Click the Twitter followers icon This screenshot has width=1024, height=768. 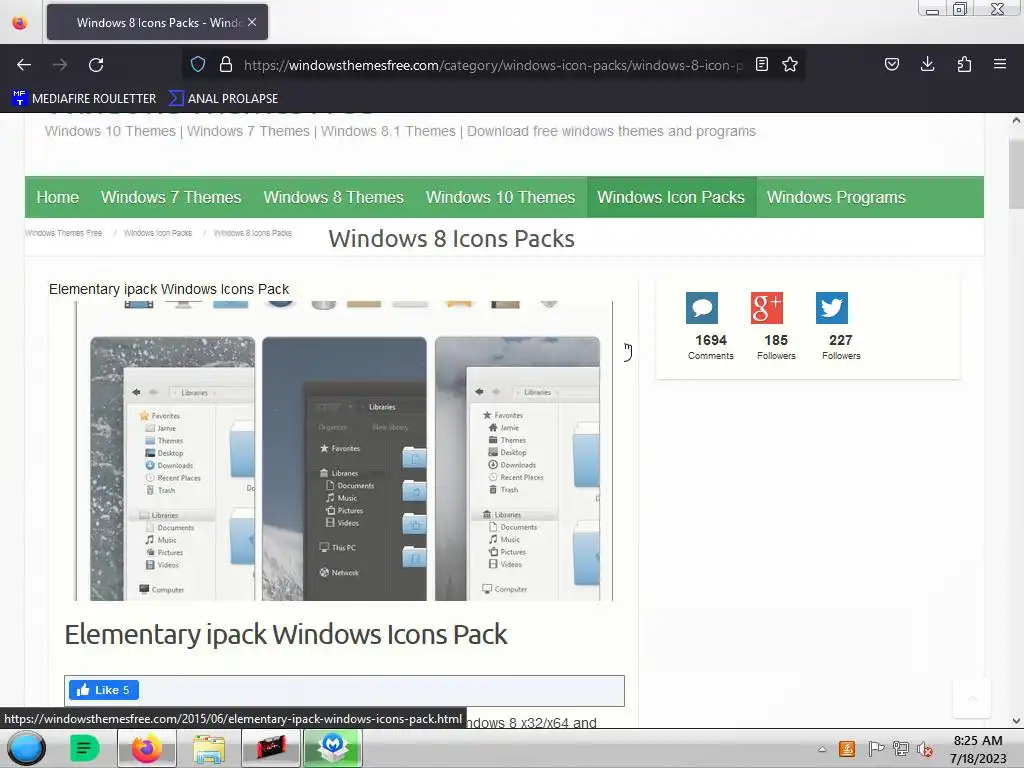831,308
